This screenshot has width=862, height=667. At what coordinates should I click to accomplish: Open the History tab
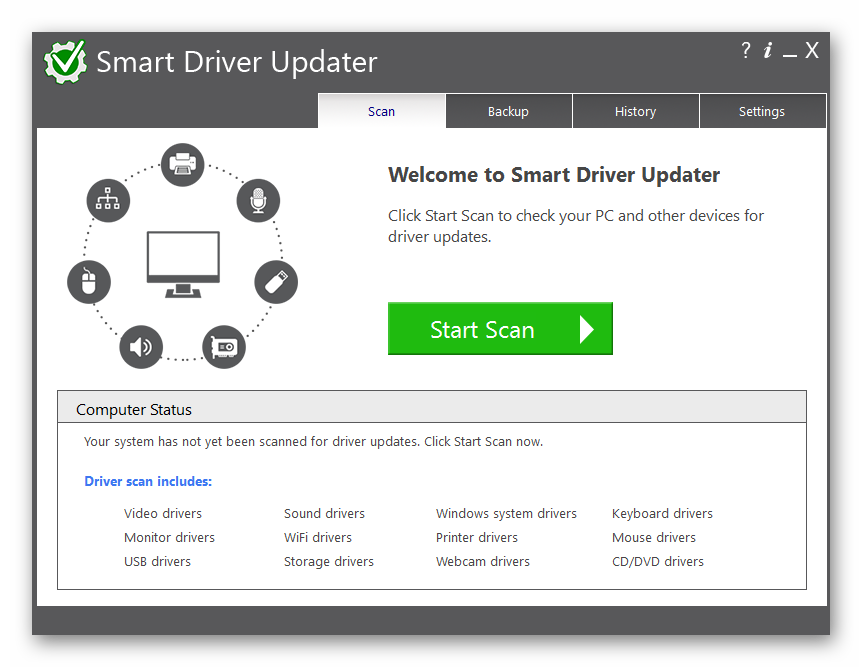coord(636,112)
